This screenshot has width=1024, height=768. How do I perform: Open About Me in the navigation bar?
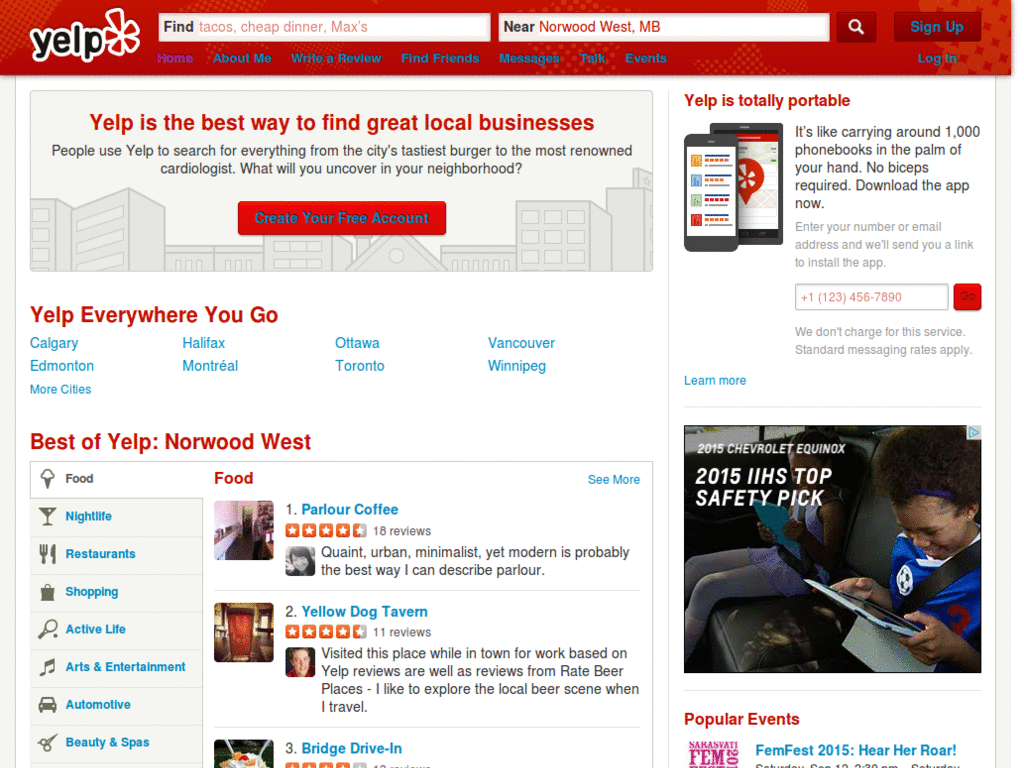(242, 58)
